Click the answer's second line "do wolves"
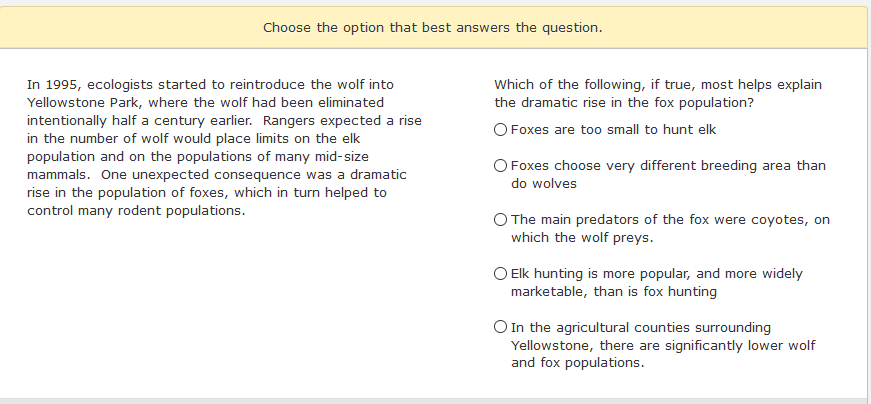The height and width of the screenshot is (404, 871). 544,183
